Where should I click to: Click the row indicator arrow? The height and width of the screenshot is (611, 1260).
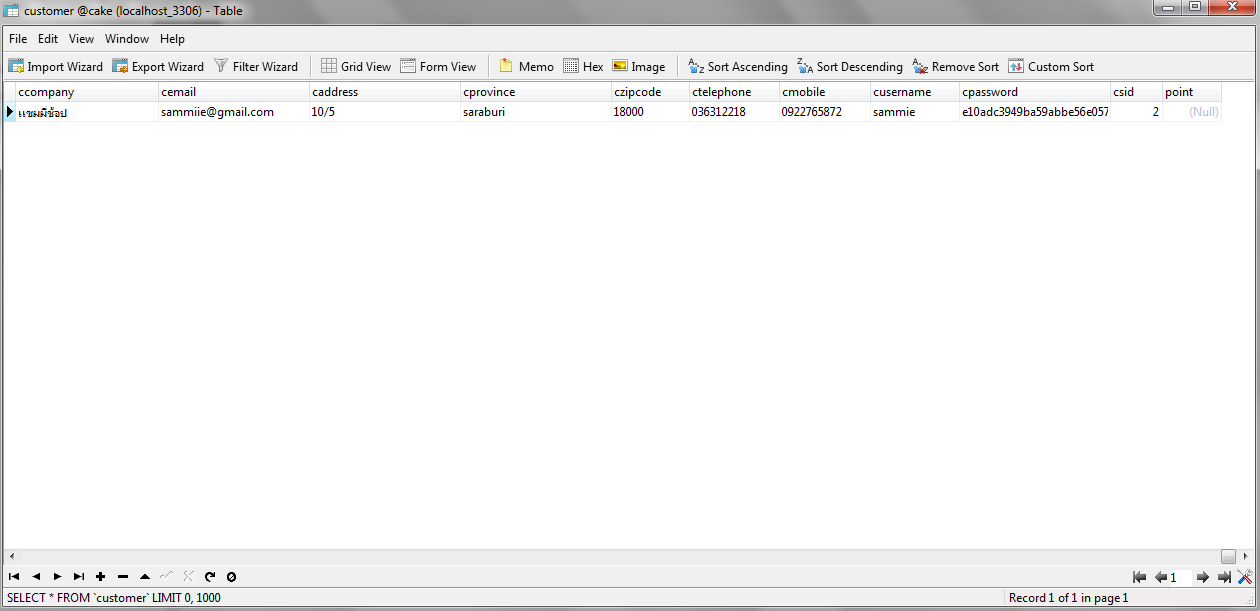point(10,112)
